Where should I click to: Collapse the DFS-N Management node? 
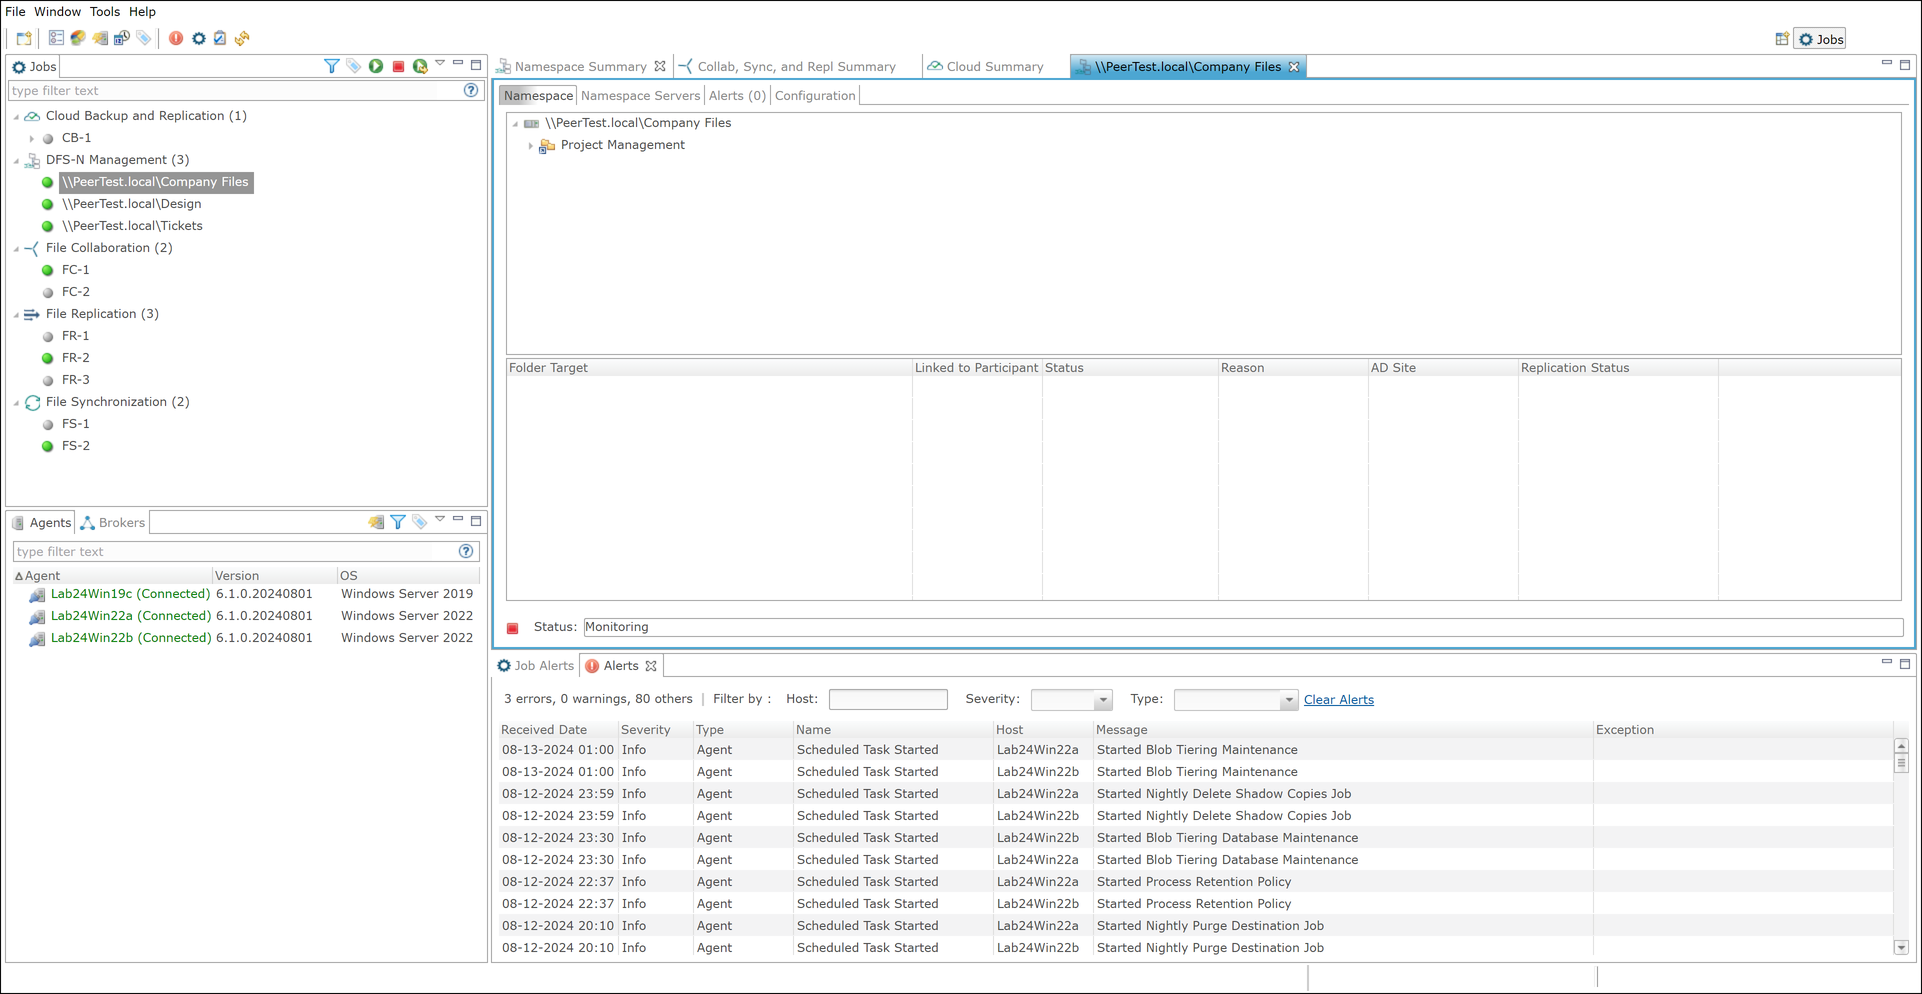[x=17, y=161]
